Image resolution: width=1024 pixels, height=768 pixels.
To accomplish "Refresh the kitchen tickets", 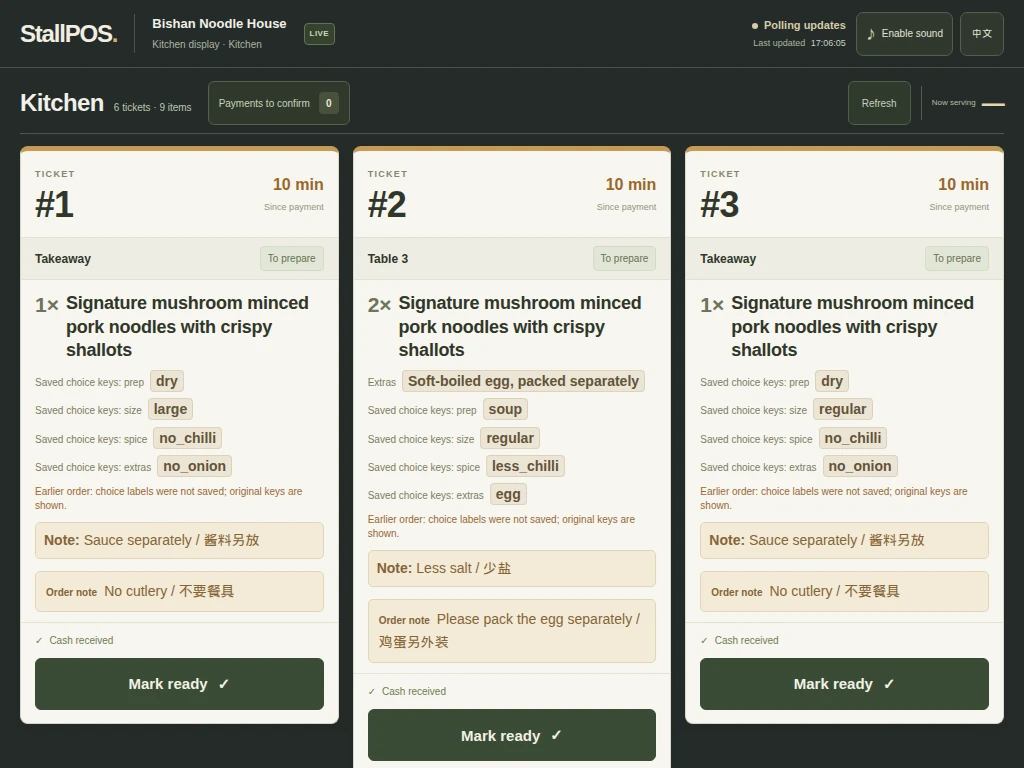I will click(x=879, y=103).
